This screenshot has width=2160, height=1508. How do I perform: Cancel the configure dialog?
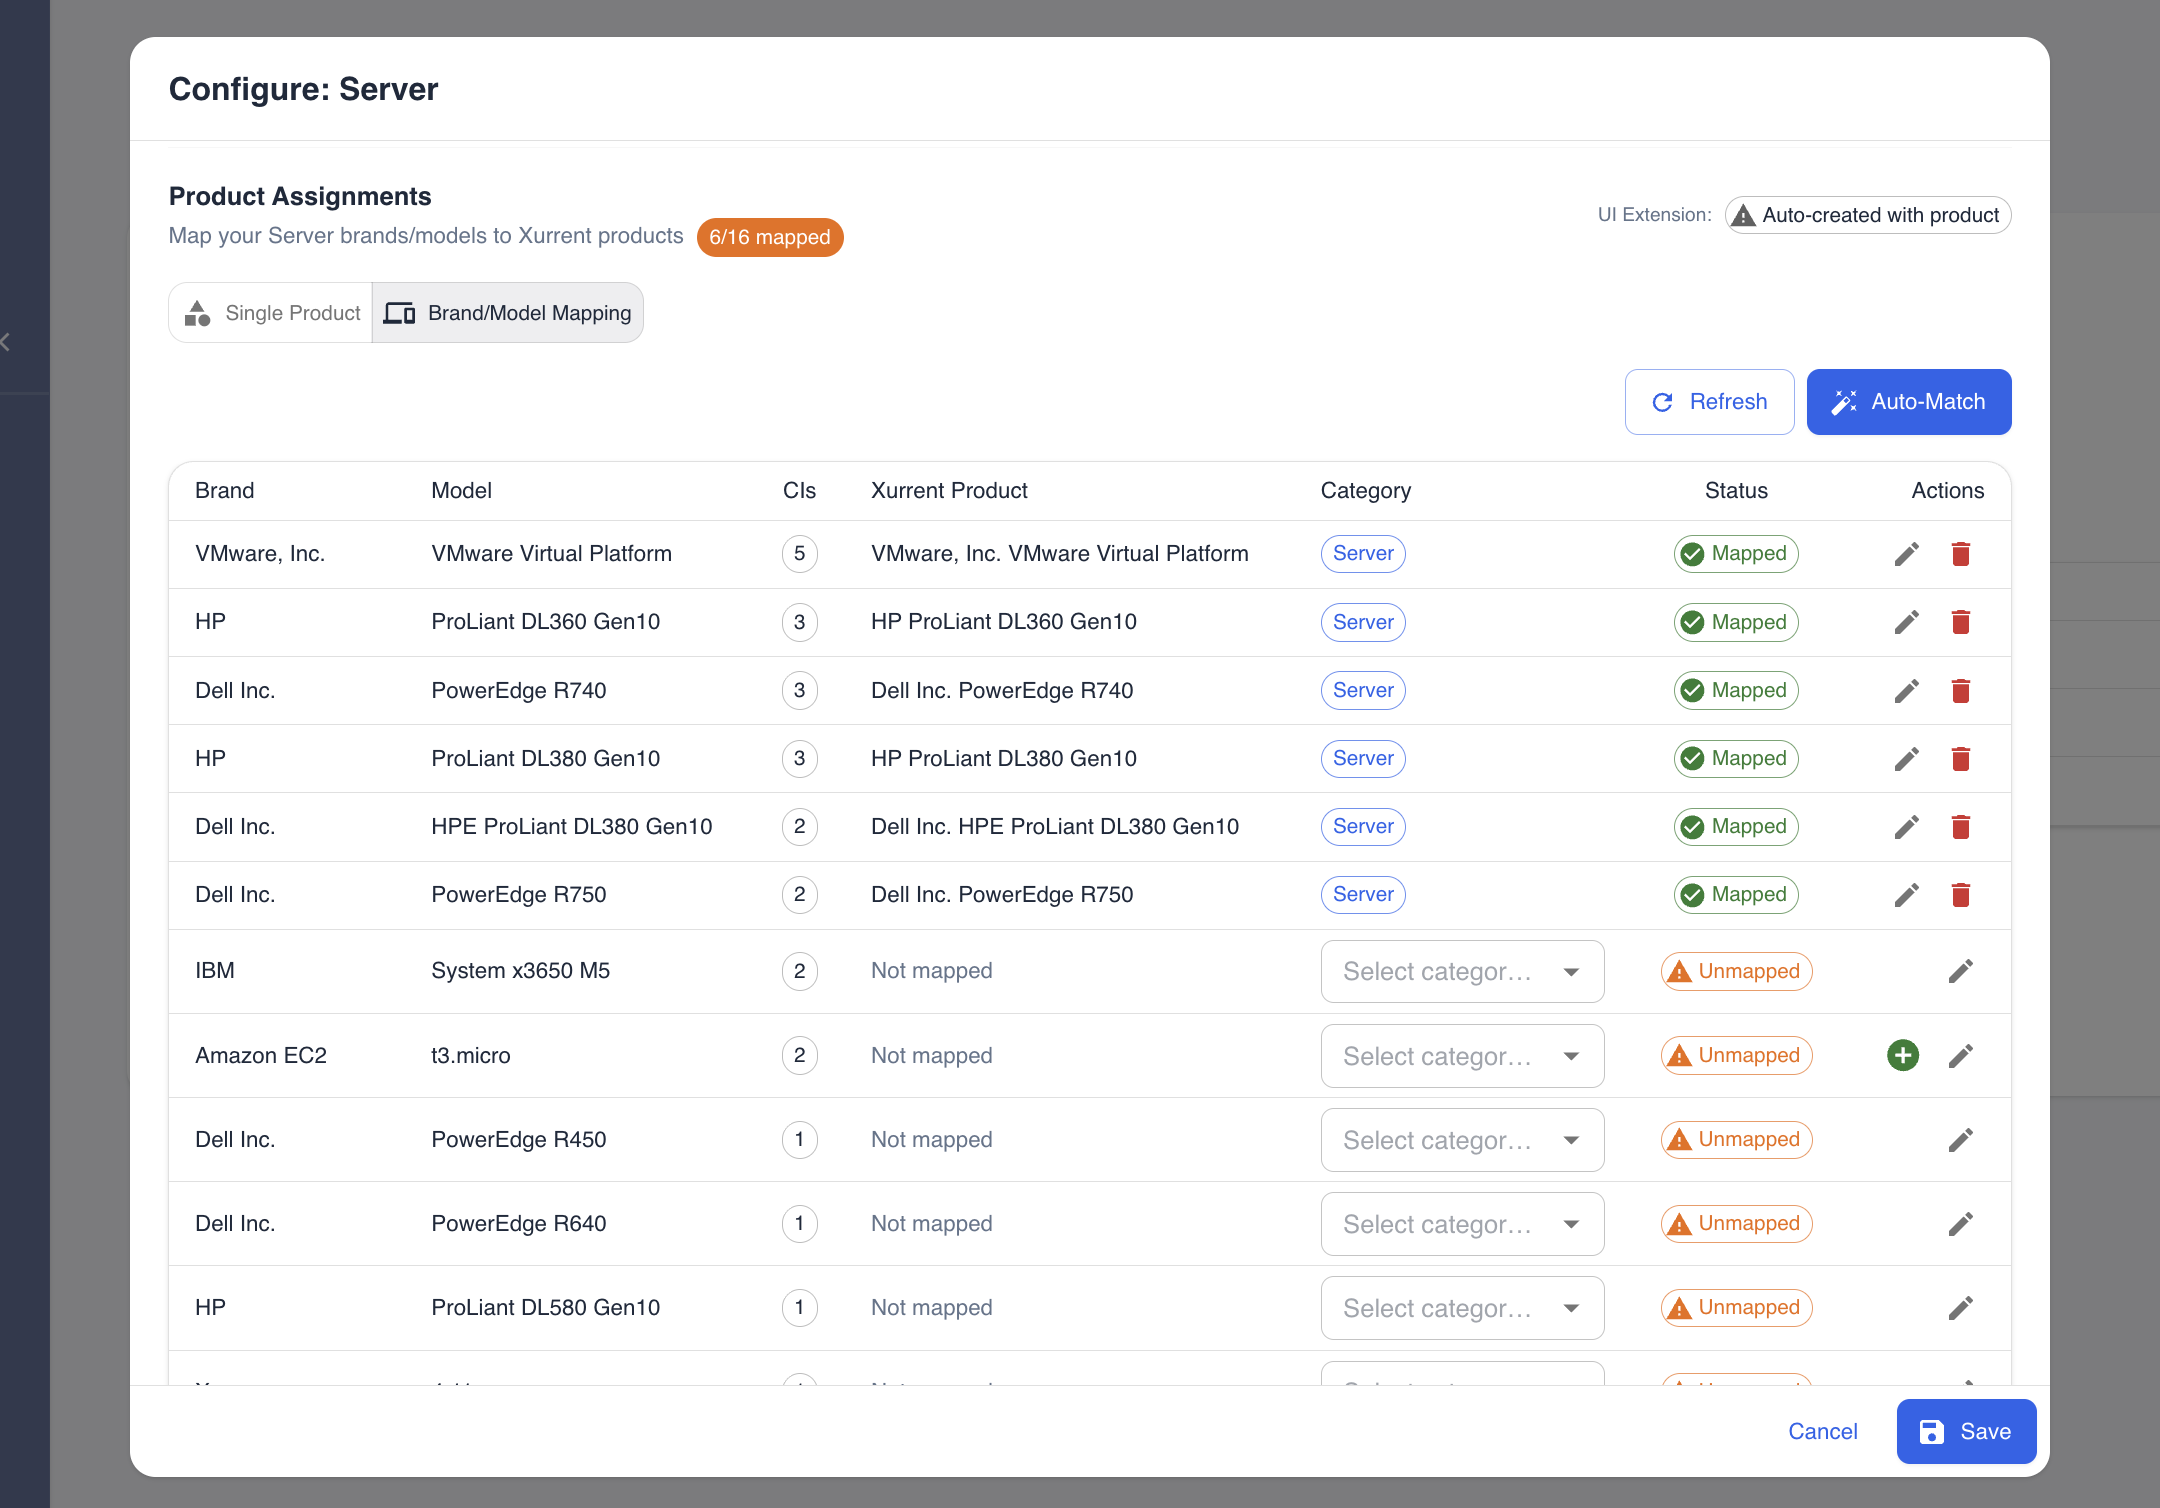1822,1431
